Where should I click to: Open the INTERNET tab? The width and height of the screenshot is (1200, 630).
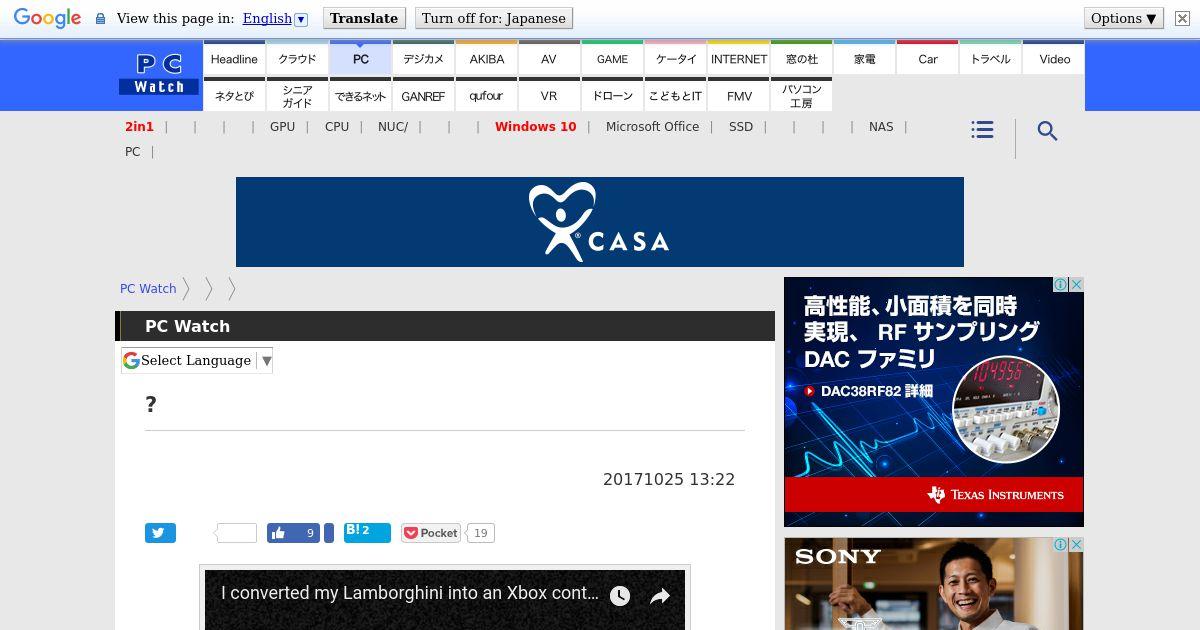click(738, 59)
